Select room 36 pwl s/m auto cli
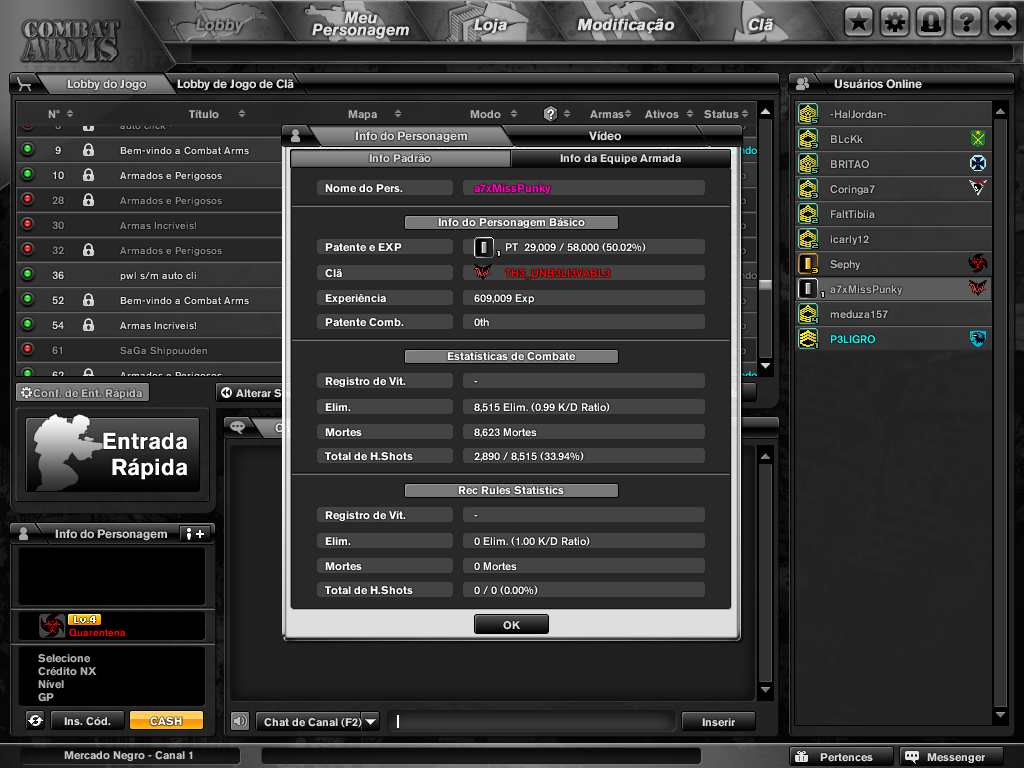 click(x=150, y=275)
